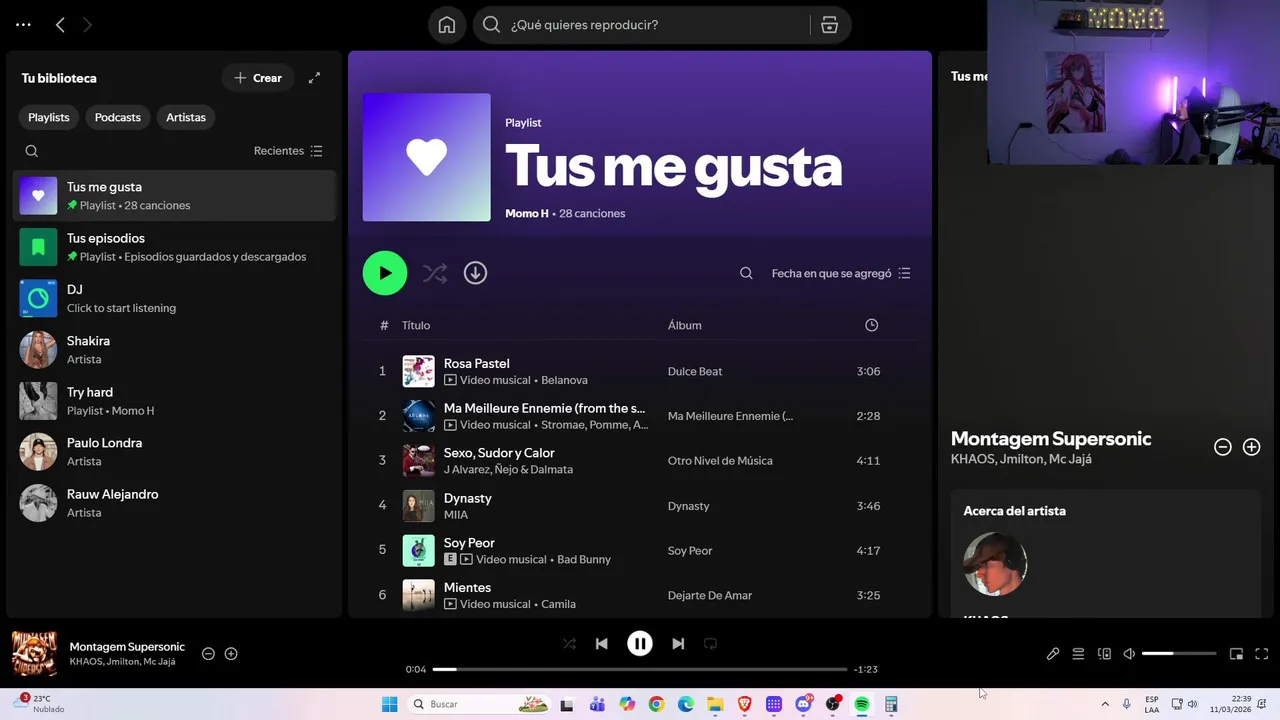Open 'Fecha en que se agregó' sort dropdown

841,273
